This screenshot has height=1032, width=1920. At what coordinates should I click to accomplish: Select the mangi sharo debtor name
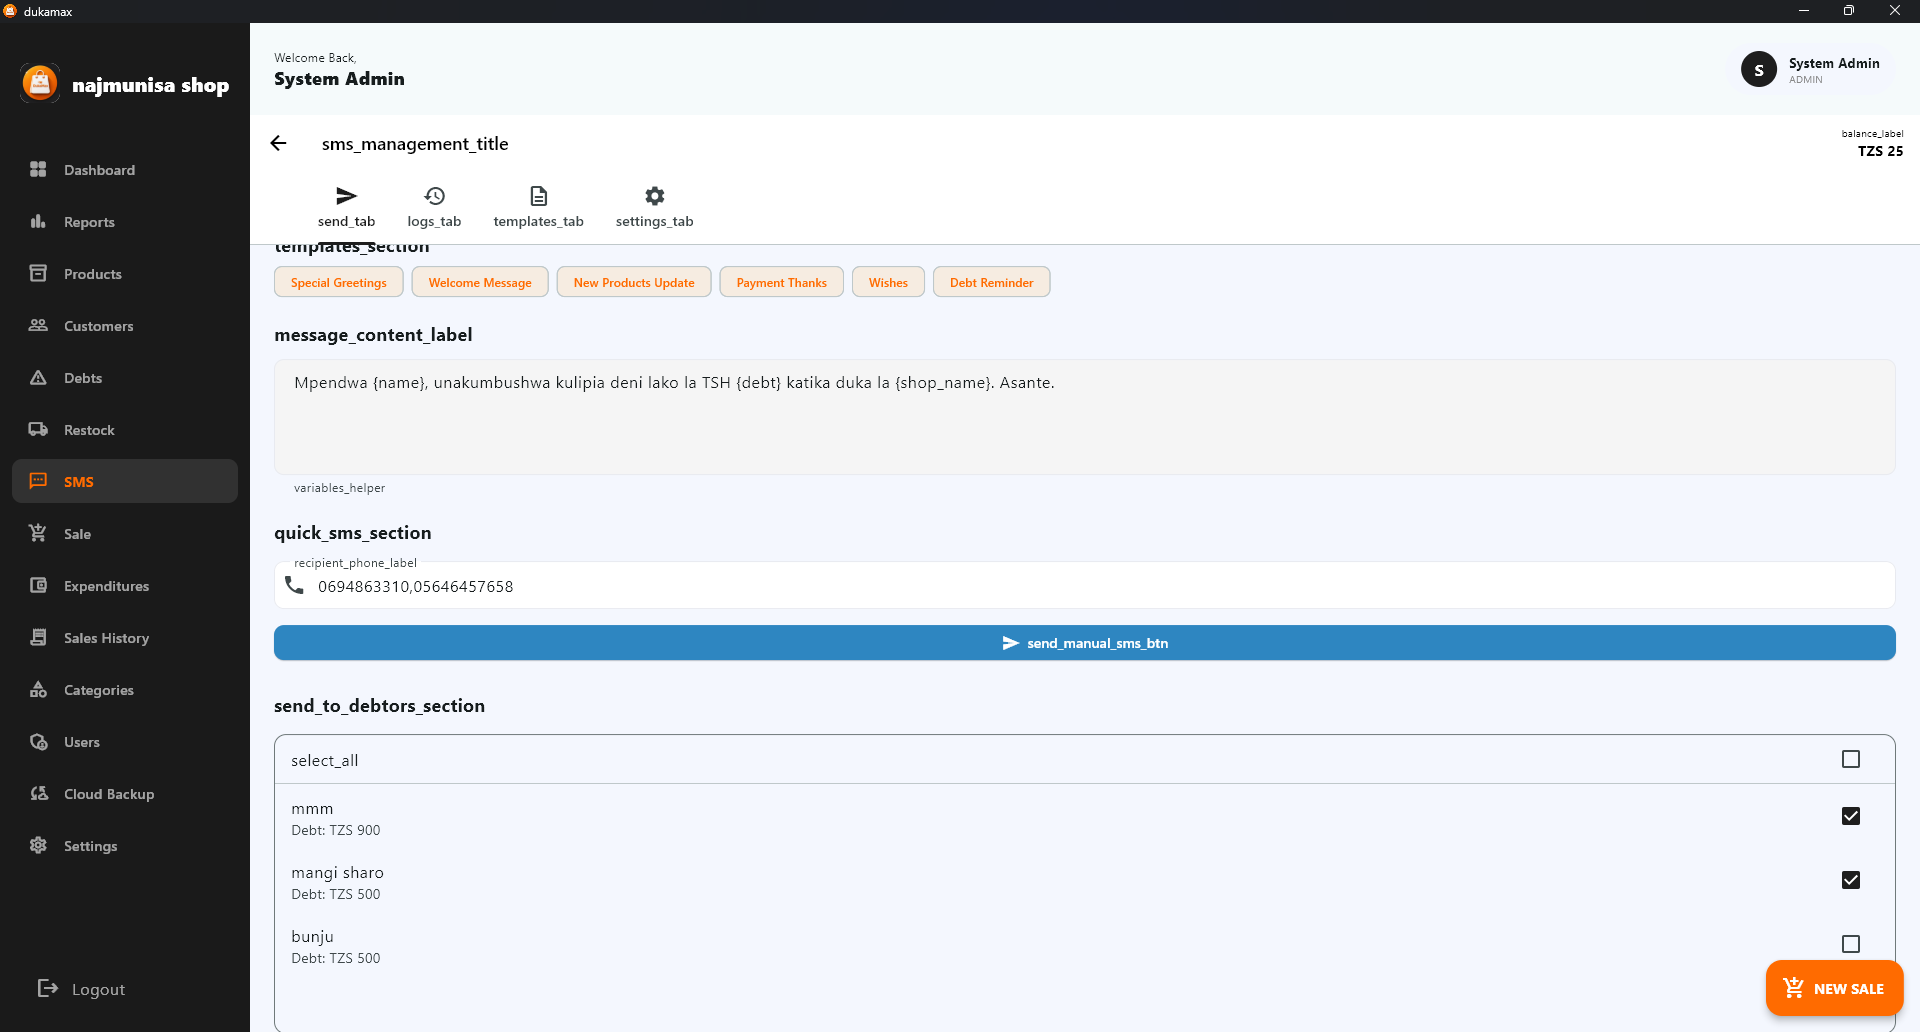pyautogui.click(x=337, y=872)
